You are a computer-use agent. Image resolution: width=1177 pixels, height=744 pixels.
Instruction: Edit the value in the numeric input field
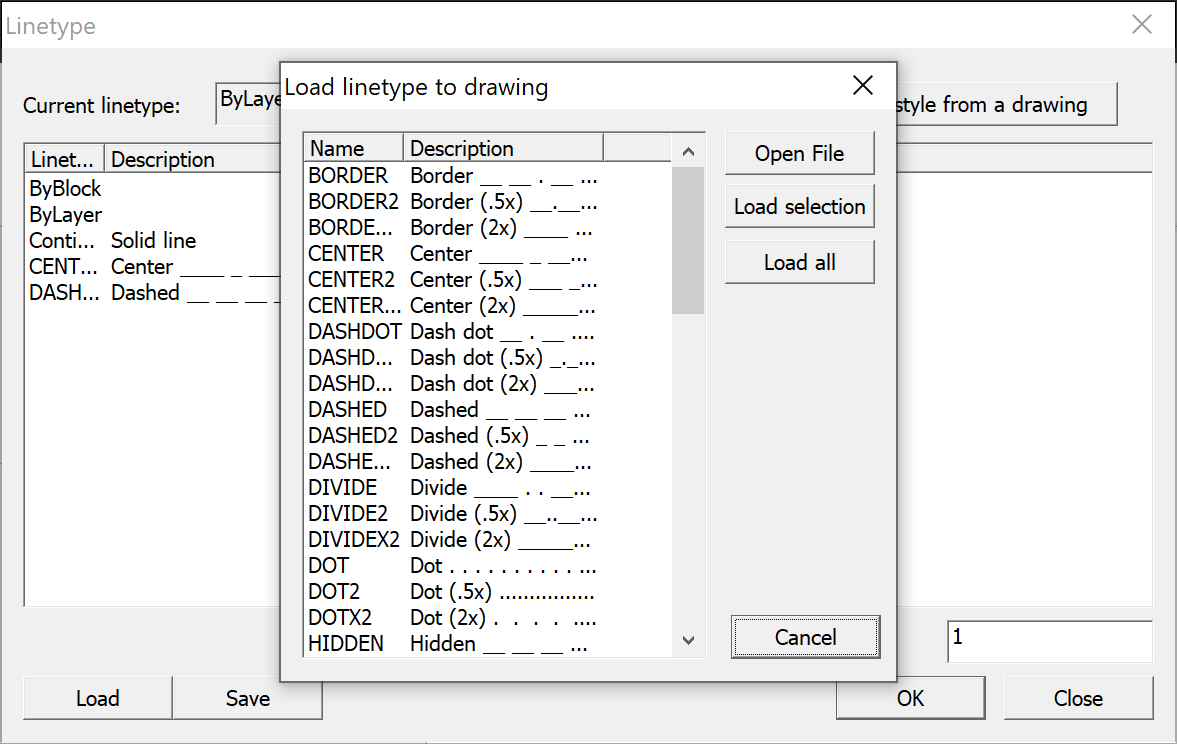click(x=1048, y=640)
